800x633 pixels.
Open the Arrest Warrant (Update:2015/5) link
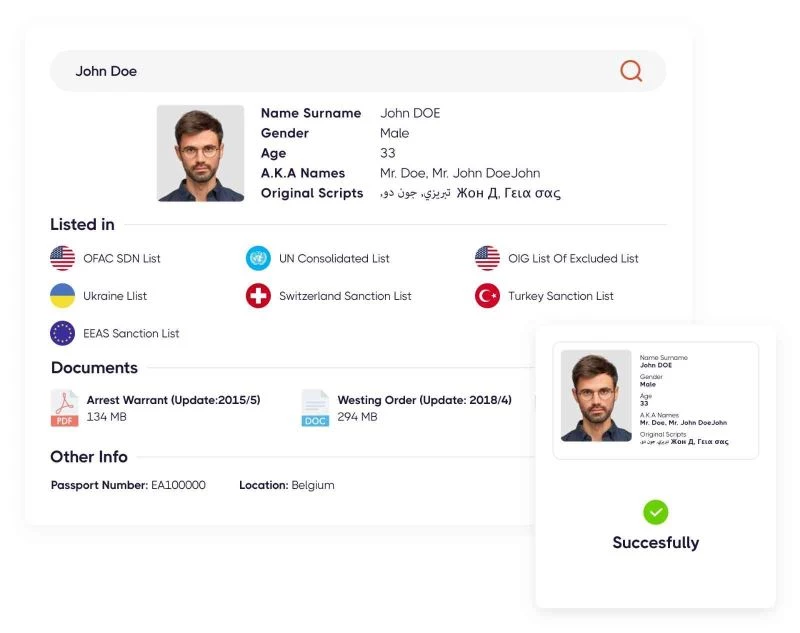pyautogui.click(x=173, y=400)
